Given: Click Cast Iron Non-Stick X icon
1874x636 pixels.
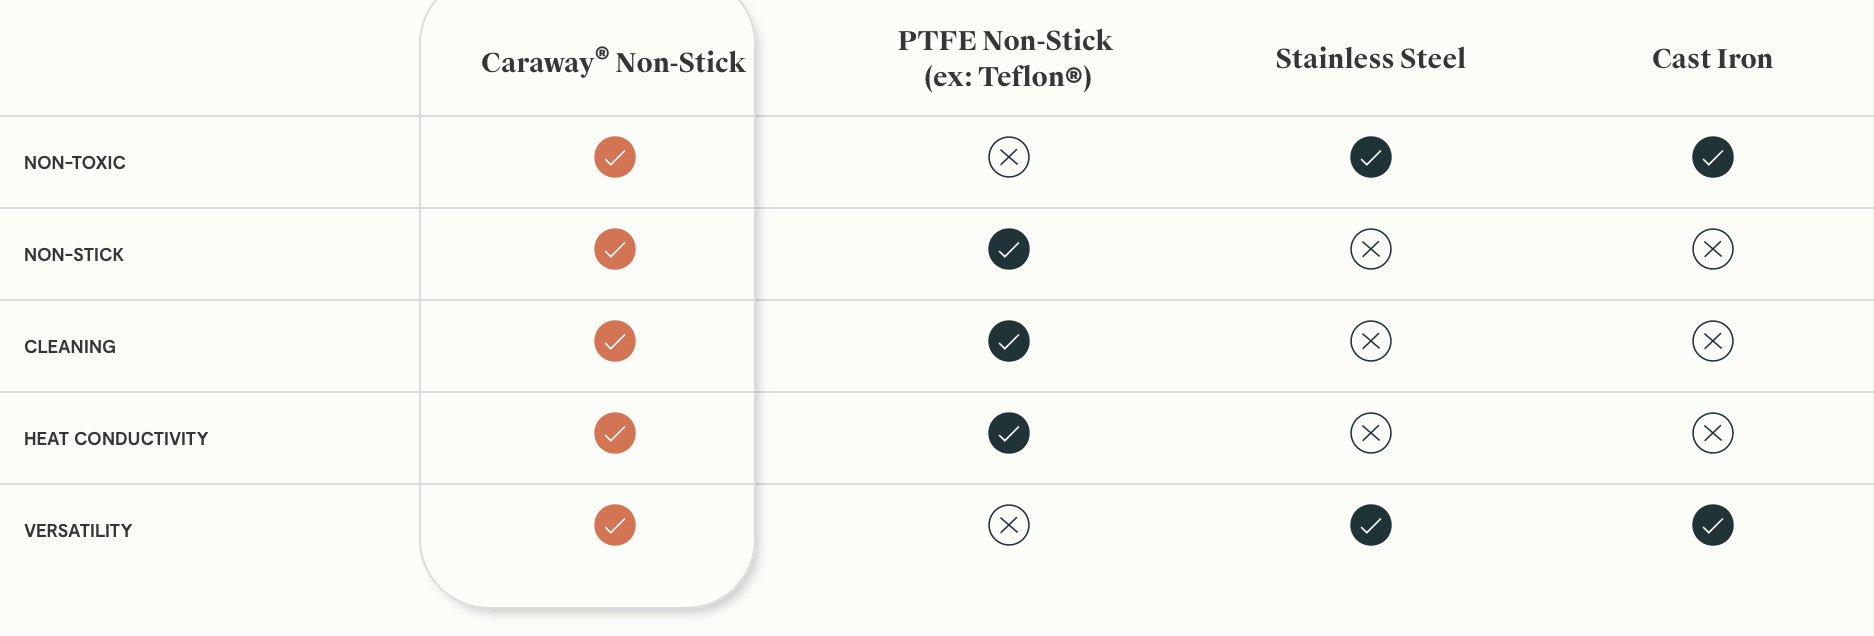Looking at the screenshot, I should click(x=1713, y=249).
